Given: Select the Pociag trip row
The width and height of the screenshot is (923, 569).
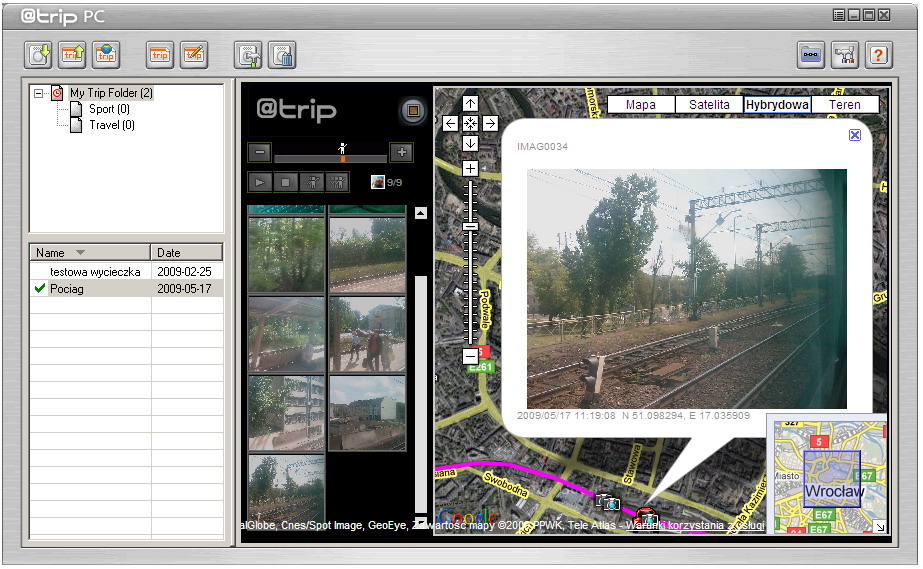Looking at the screenshot, I should 127,288.
